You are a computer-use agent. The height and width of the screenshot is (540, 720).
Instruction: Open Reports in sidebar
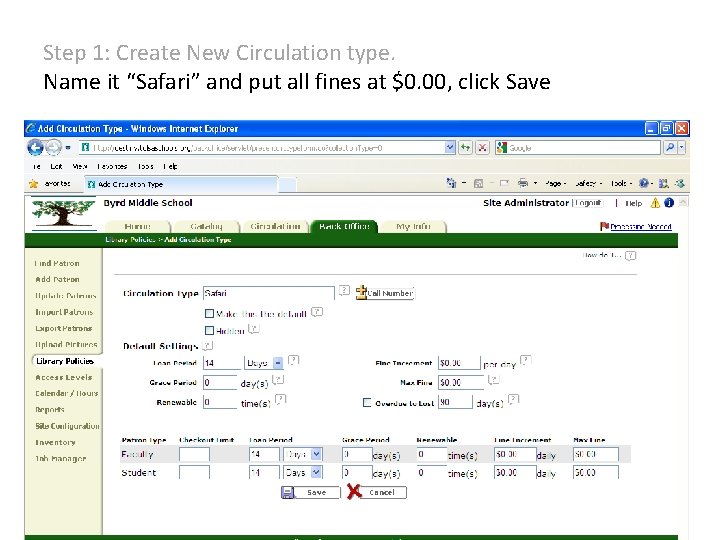point(50,410)
